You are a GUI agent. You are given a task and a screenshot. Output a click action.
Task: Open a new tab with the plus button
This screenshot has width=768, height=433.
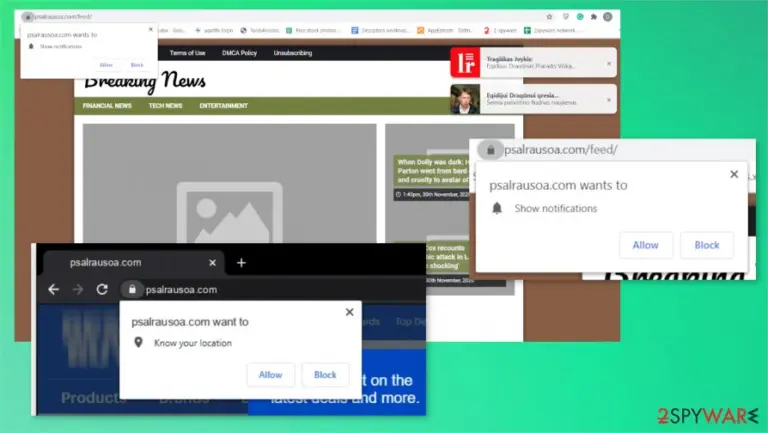click(241, 263)
